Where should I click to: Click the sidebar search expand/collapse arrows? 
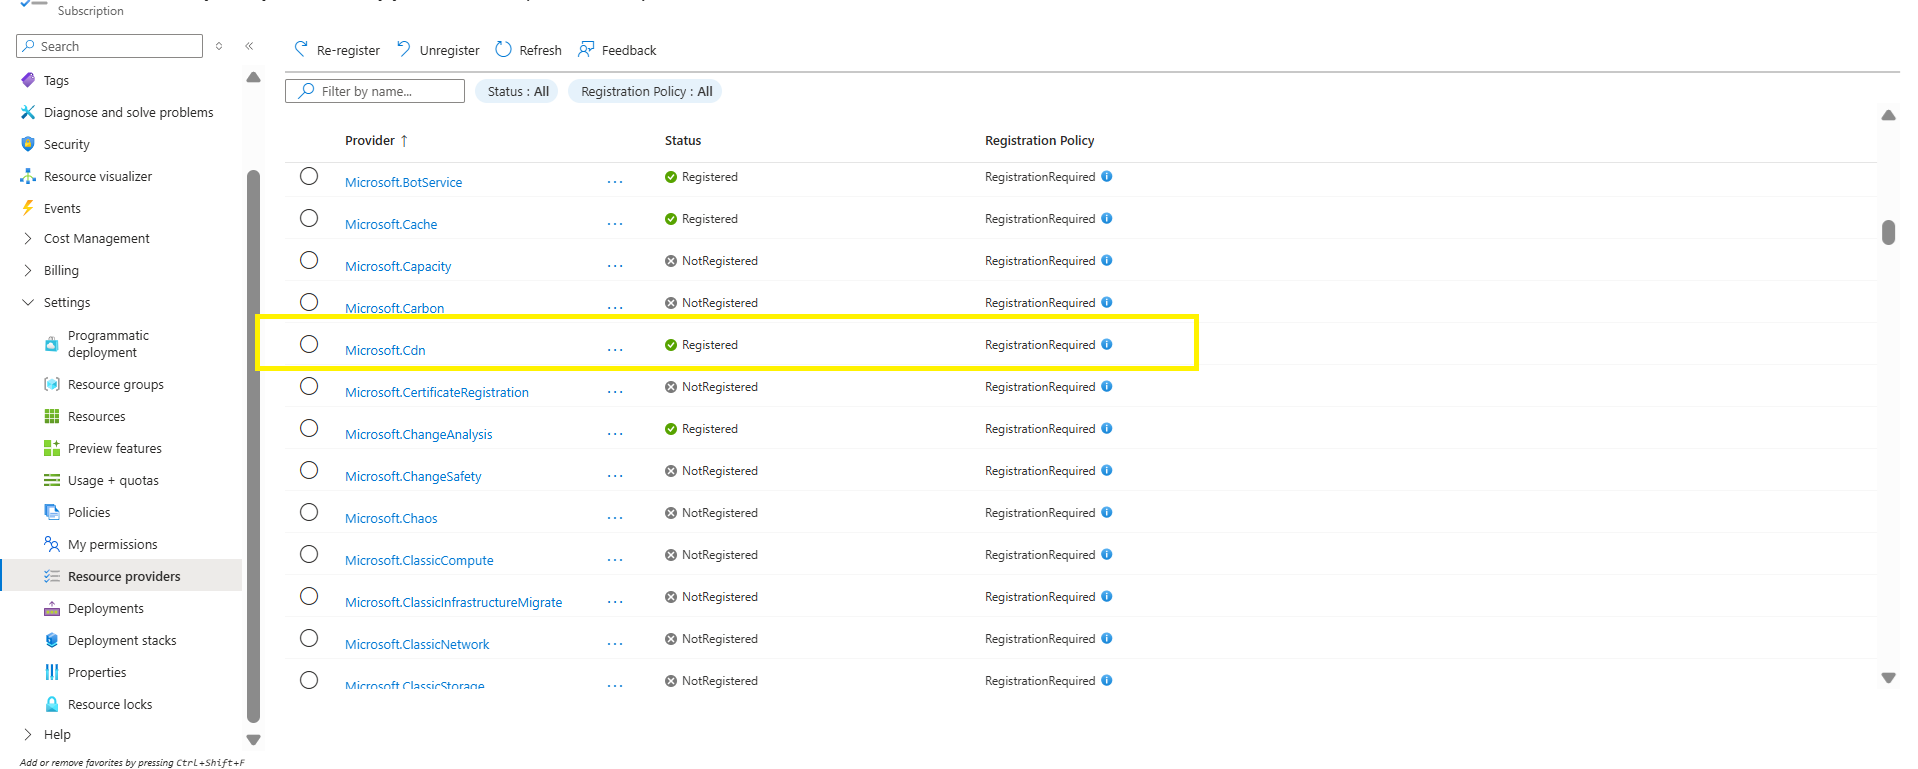[219, 46]
